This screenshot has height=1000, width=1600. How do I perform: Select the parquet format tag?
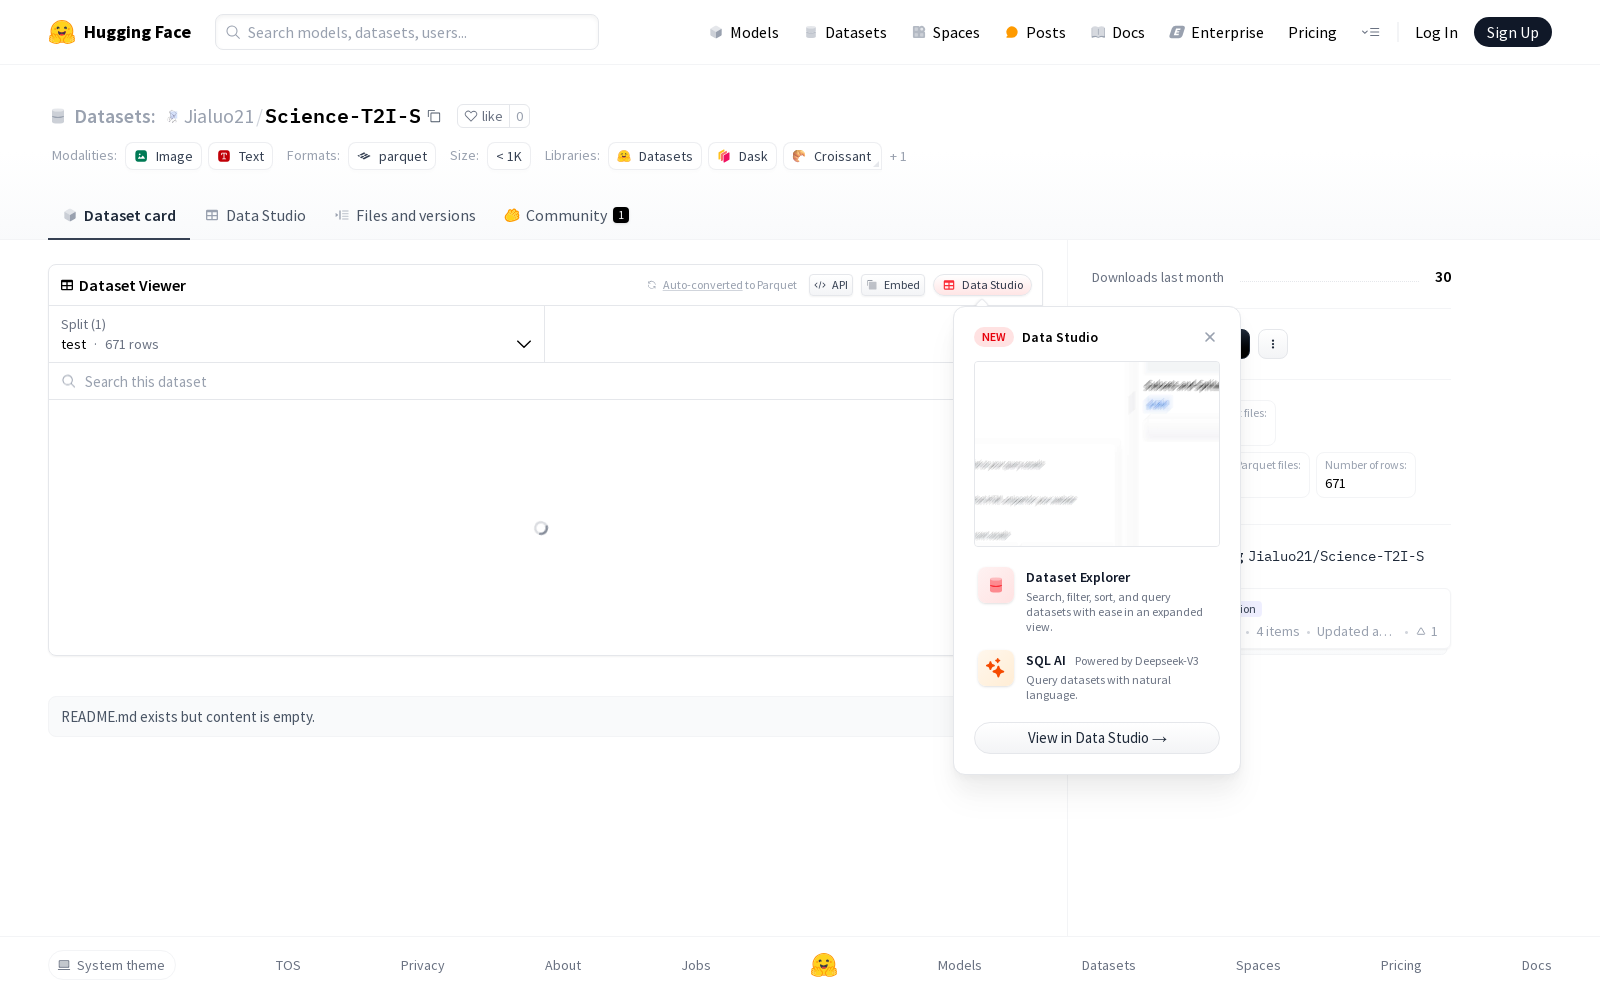(x=392, y=156)
